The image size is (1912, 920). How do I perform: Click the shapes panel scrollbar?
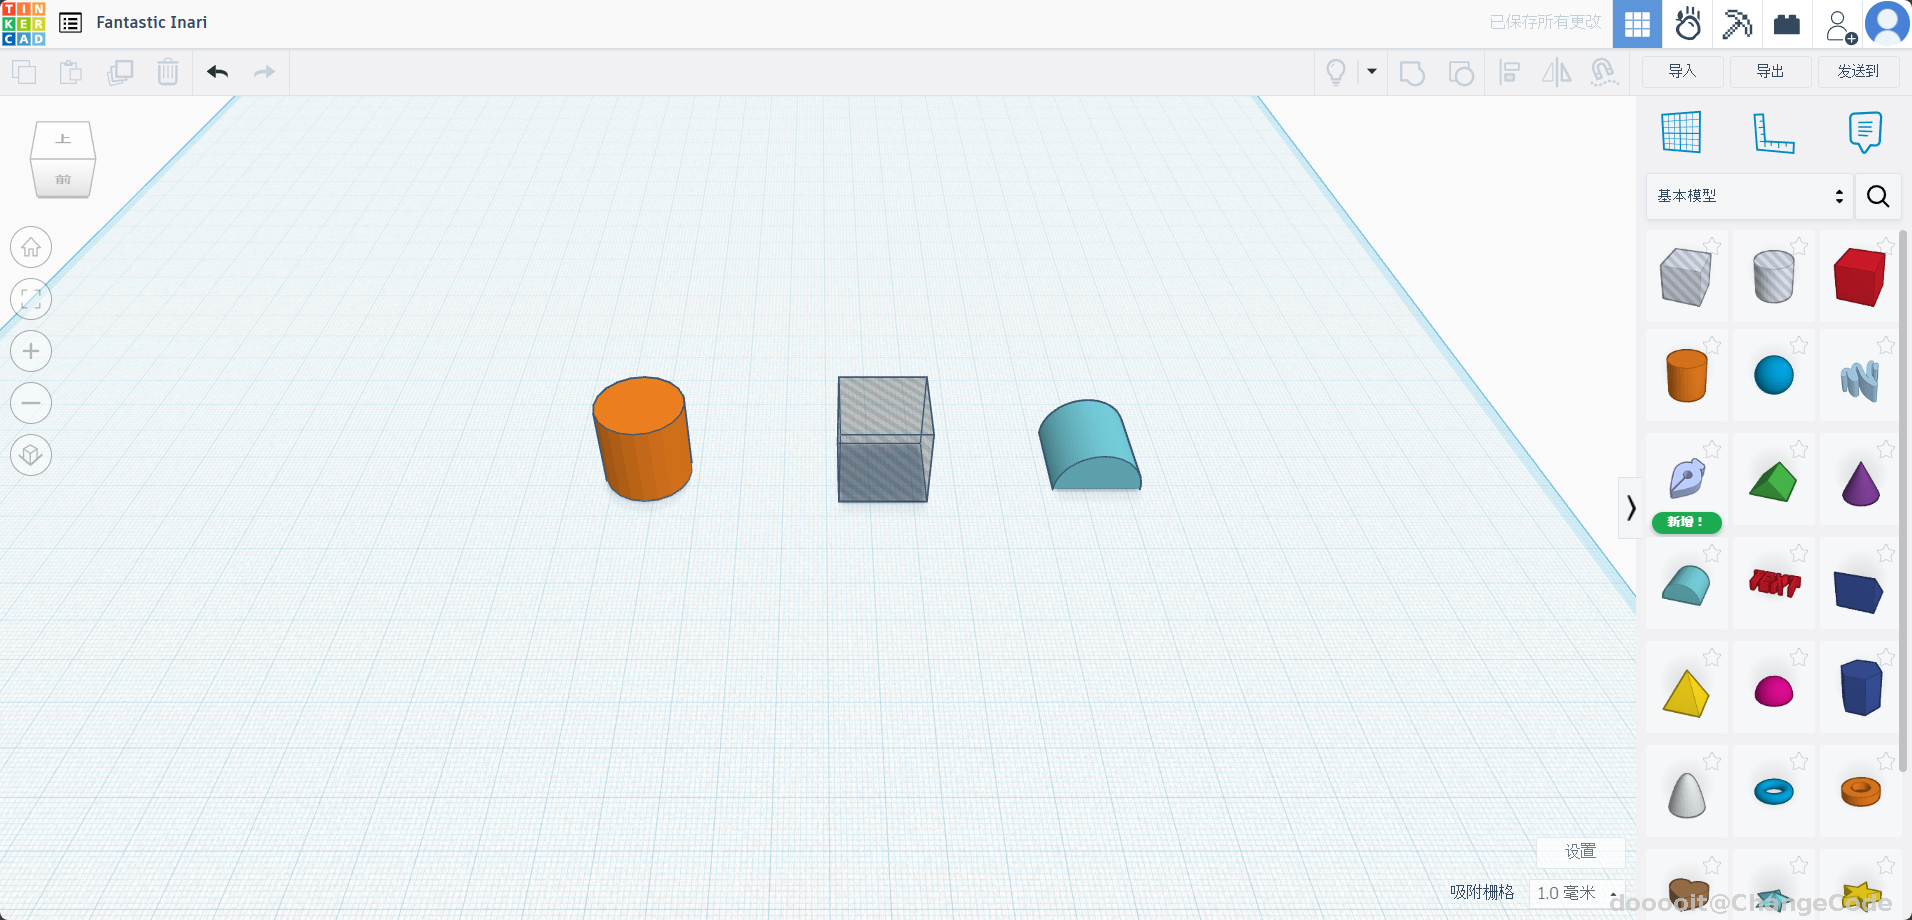point(1903,500)
